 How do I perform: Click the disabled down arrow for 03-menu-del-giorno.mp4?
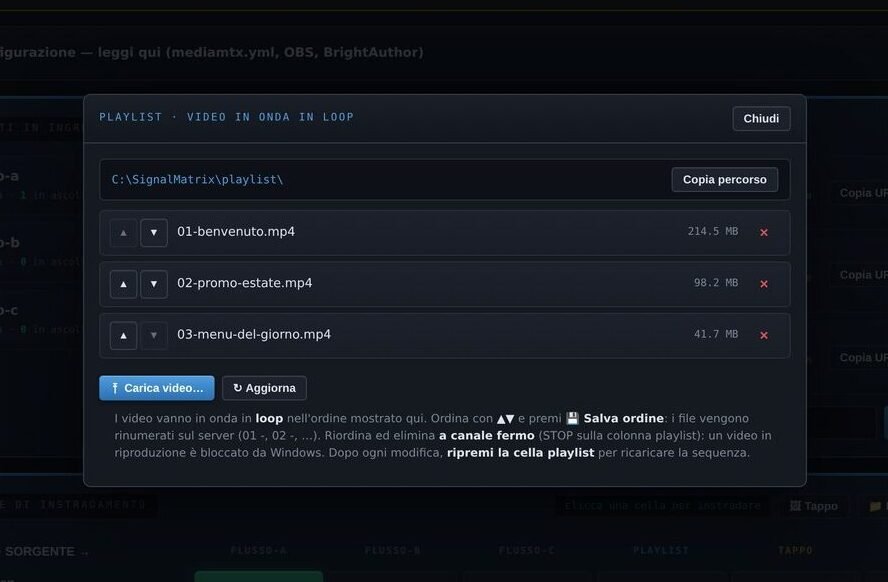[153, 336]
